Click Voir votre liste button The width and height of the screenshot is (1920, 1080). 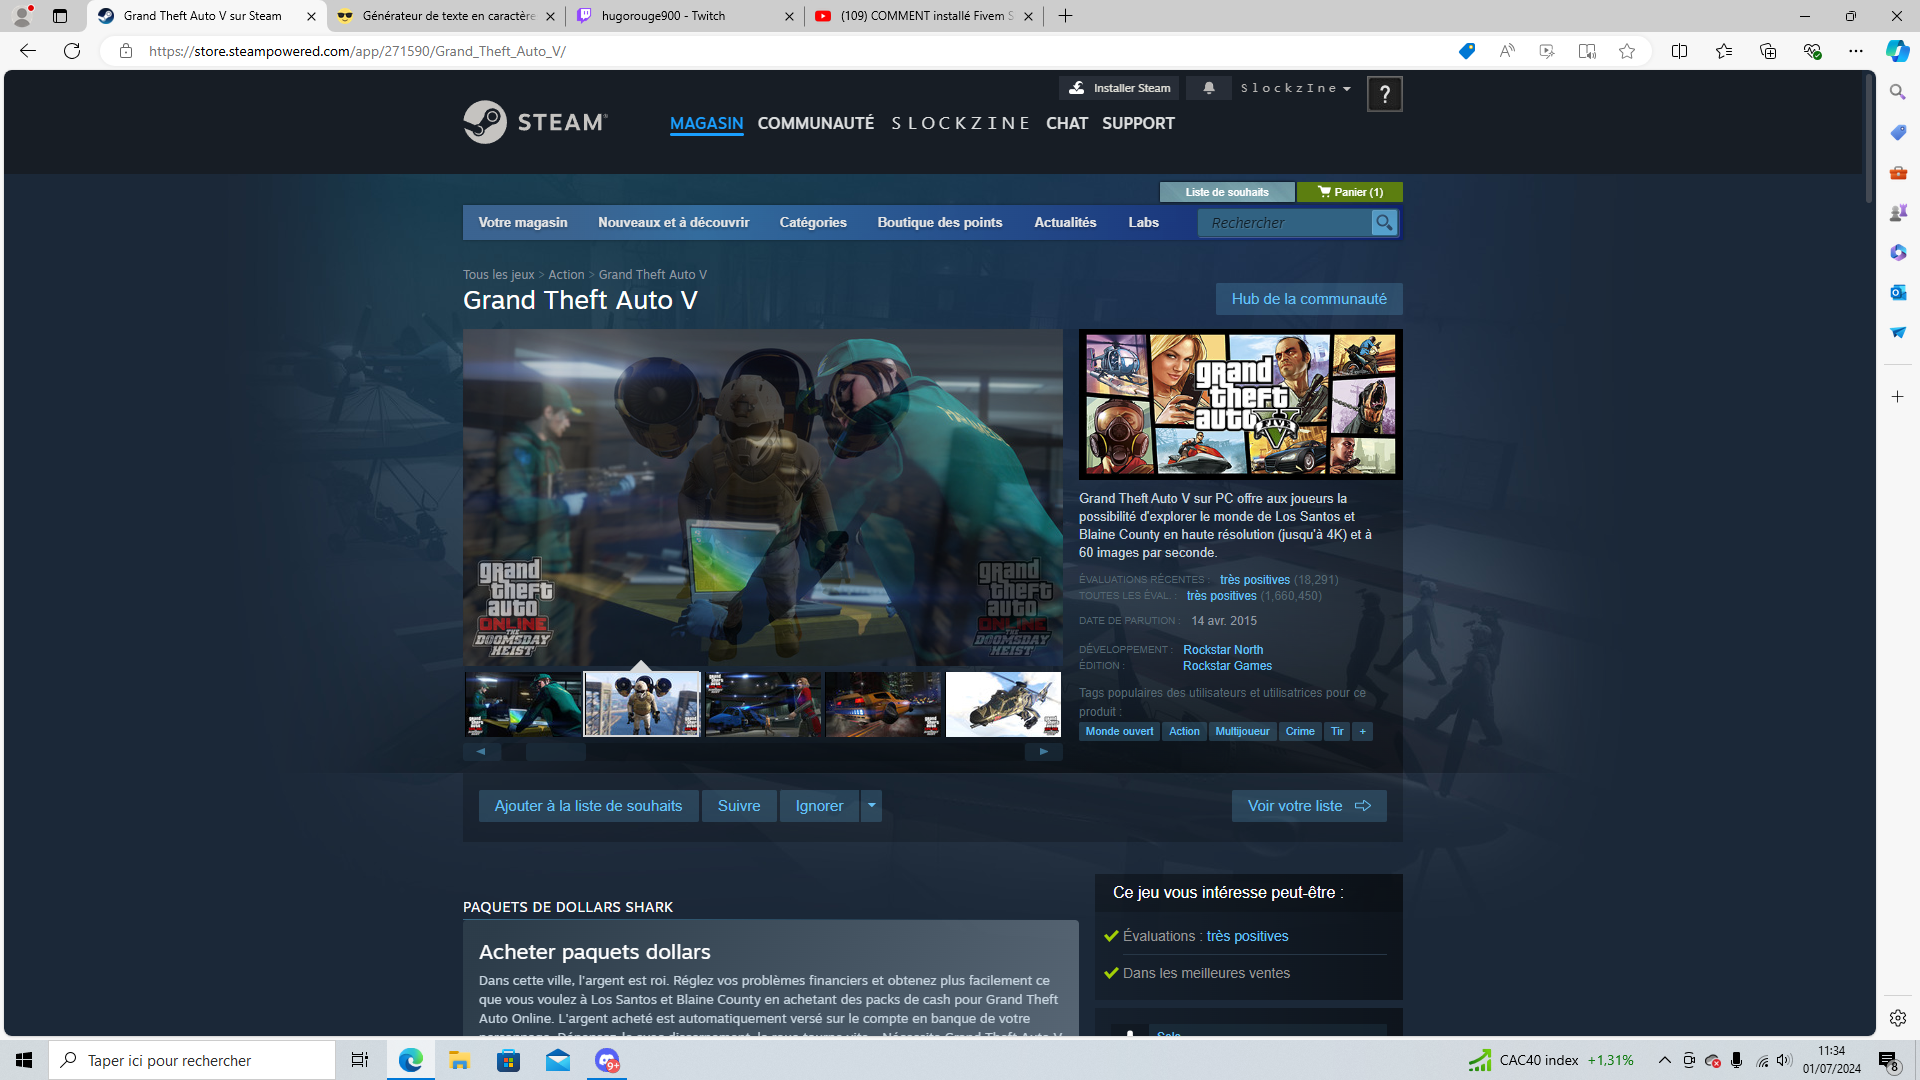pos(1309,806)
